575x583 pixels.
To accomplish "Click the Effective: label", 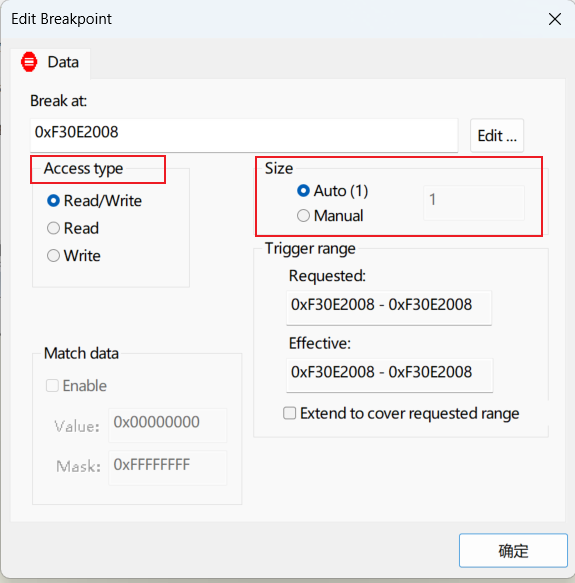I will [320, 343].
